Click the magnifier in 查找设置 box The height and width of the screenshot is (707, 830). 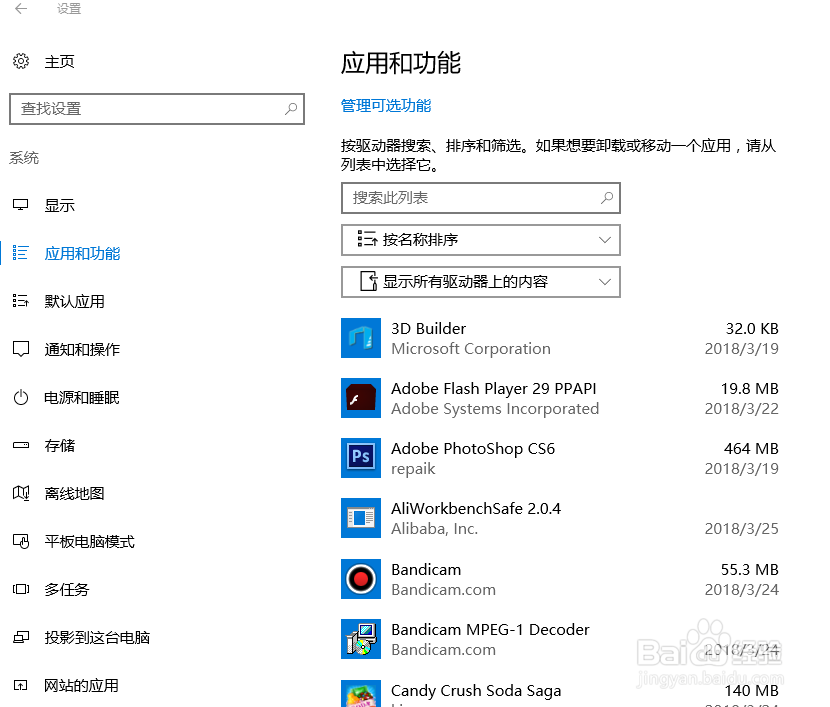pyautogui.click(x=291, y=108)
